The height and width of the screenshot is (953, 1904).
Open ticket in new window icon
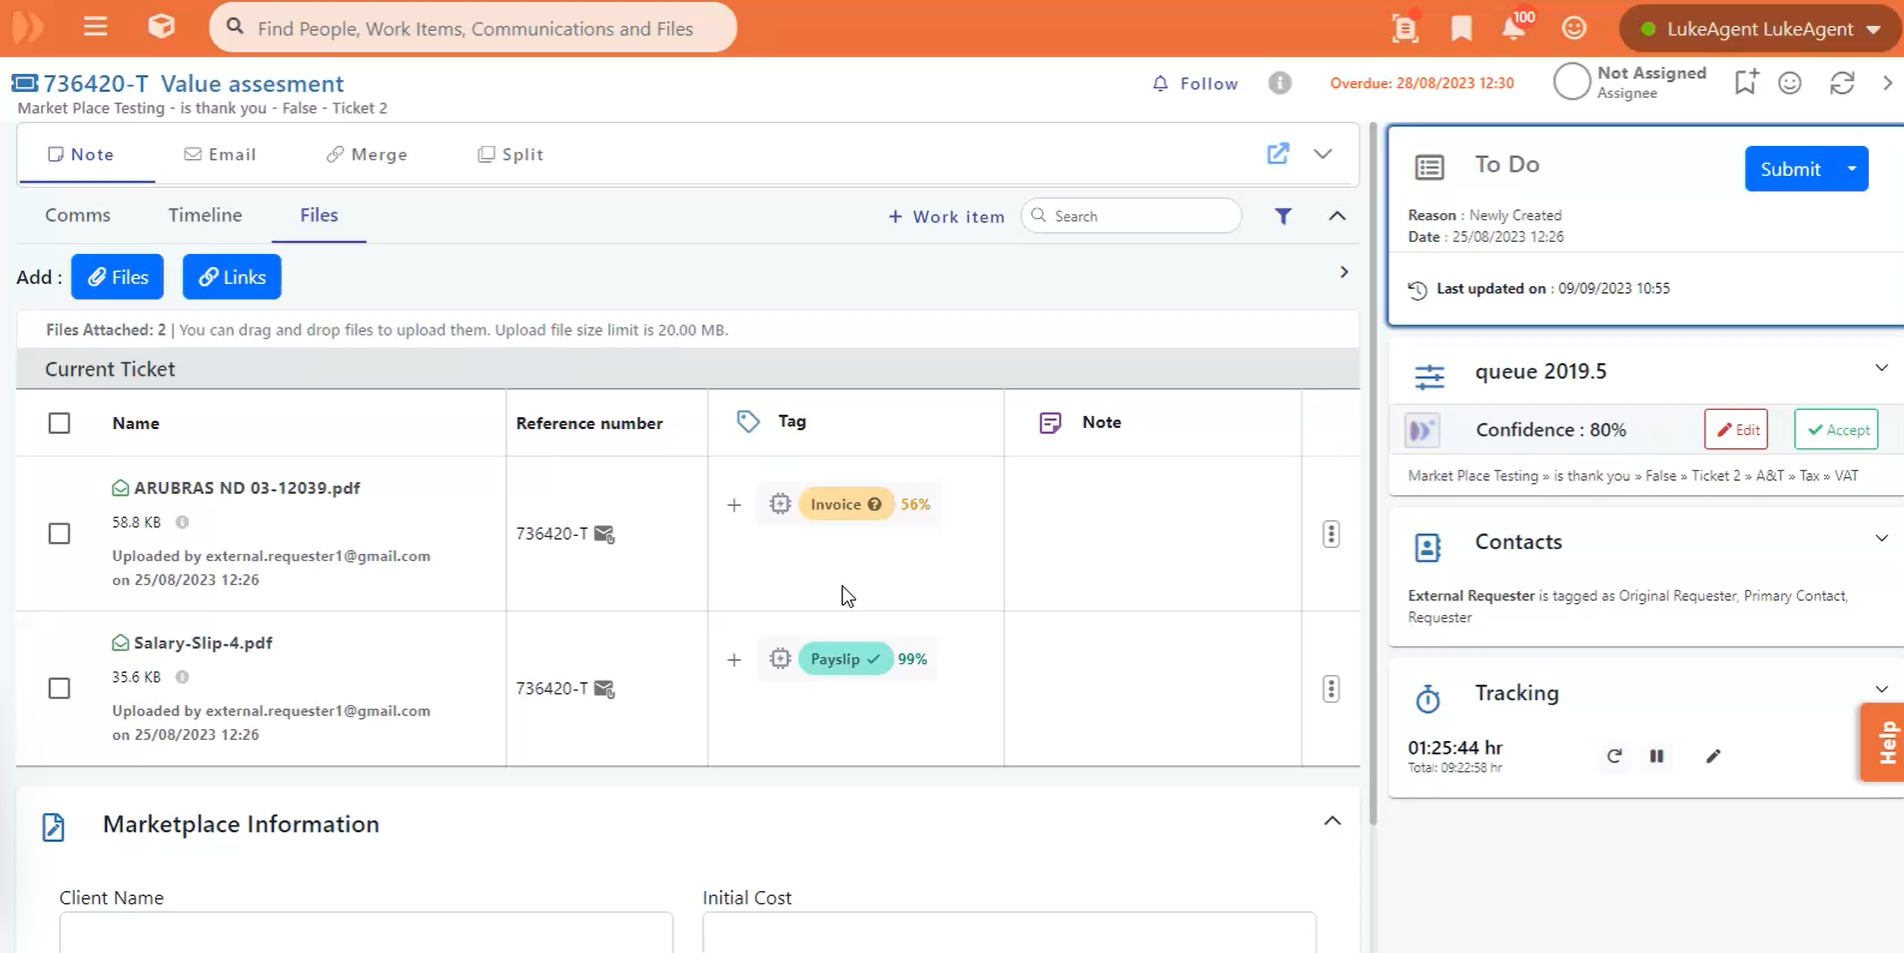pos(1278,154)
